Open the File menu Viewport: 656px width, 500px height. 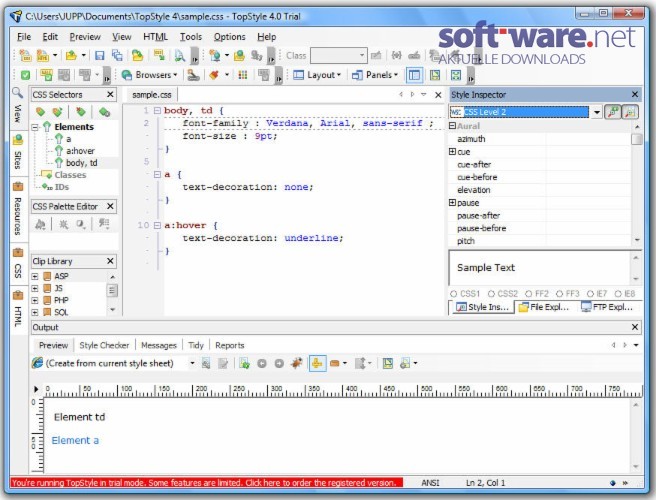(24, 37)
